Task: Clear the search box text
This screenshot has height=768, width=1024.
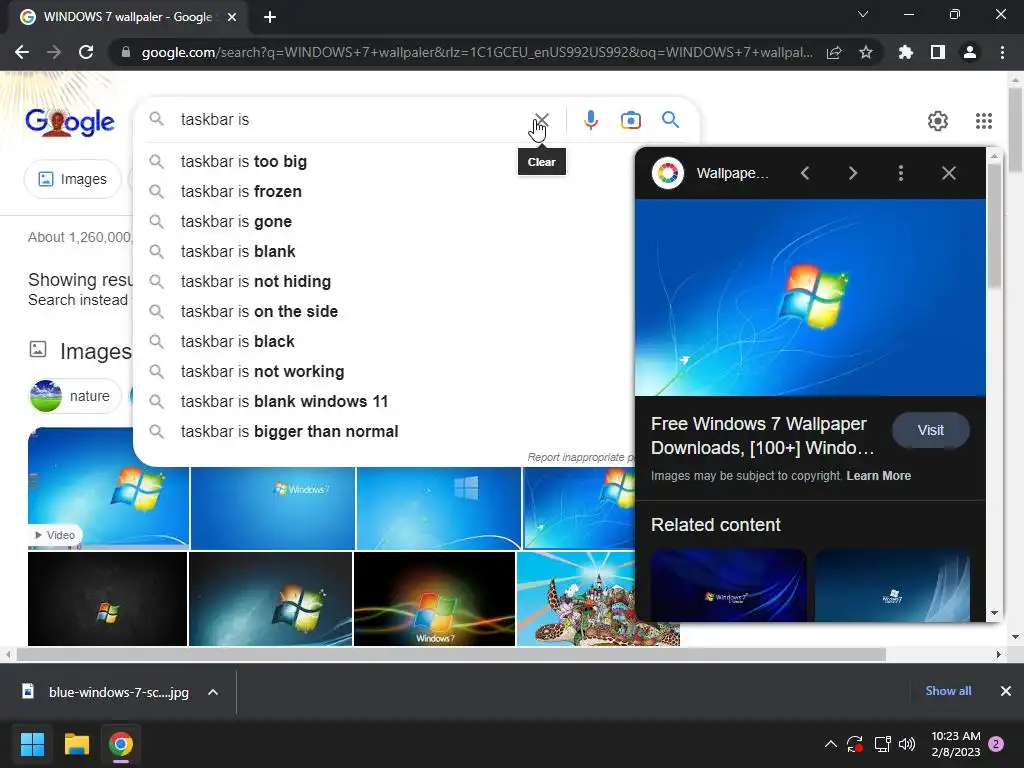Action: 541,120
